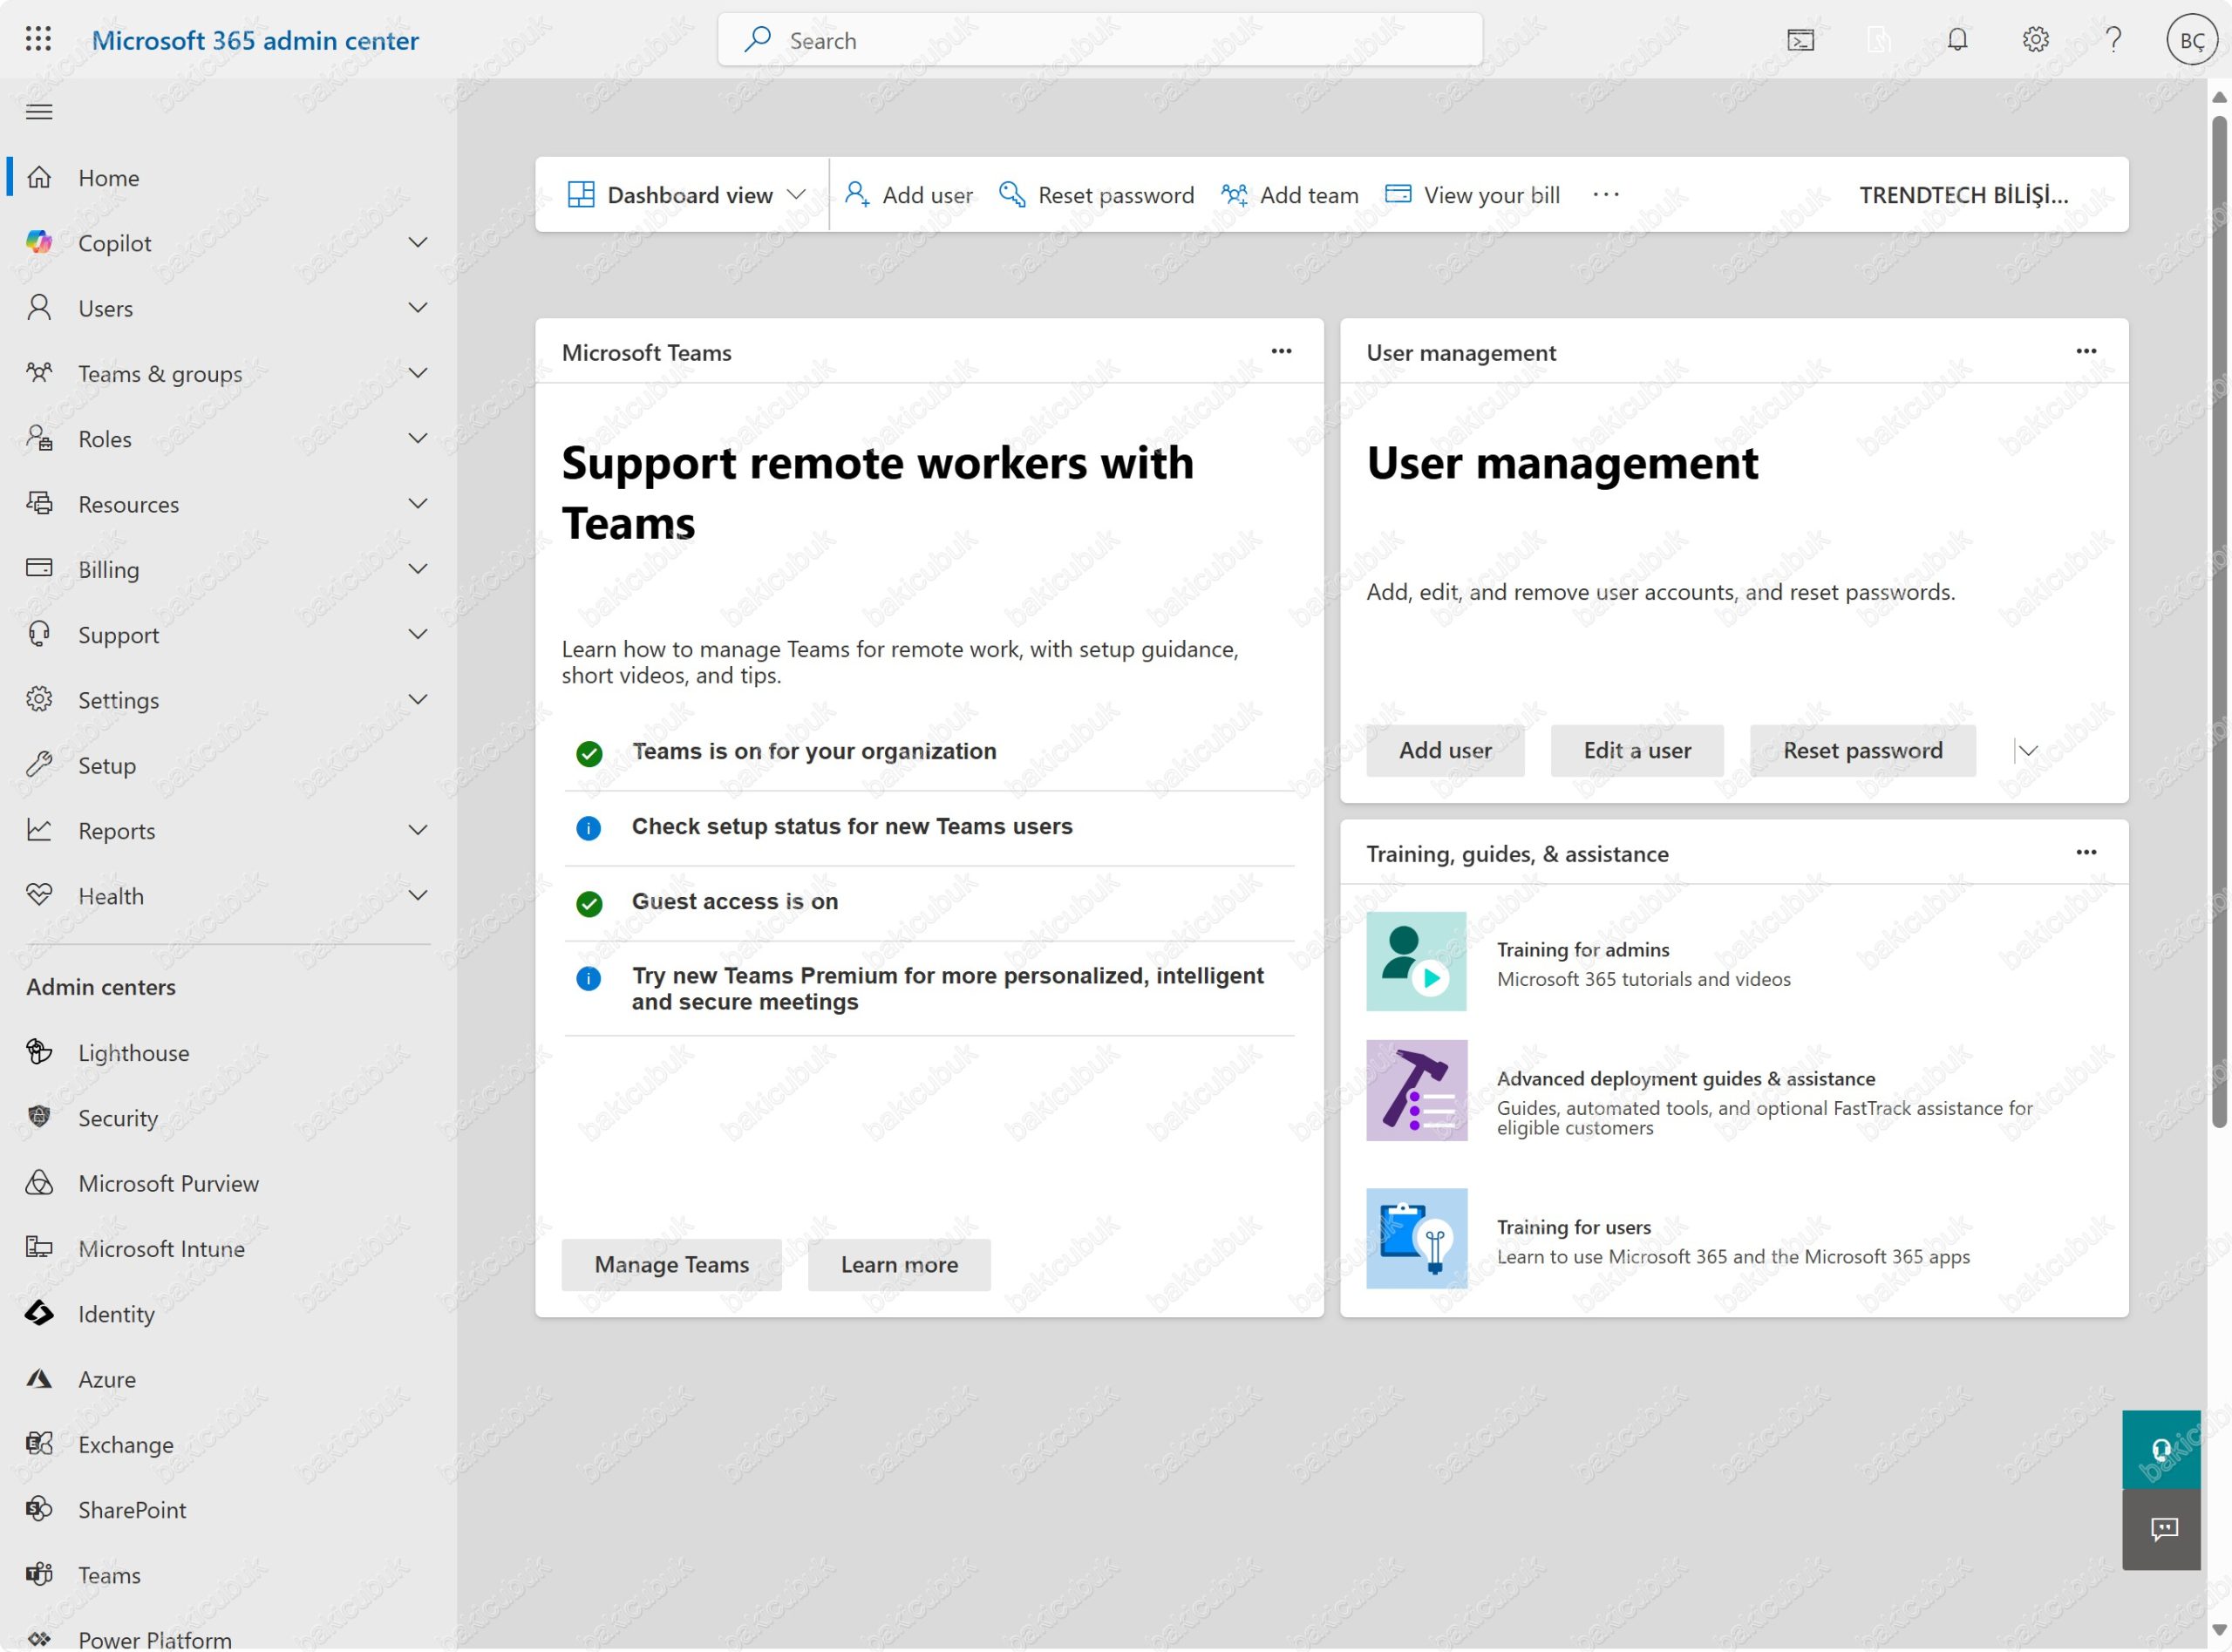Viewport: 2232px width, 1652px height.
Task: Open the BÇ account profile avatar
Action: [x=2191, y=40]
